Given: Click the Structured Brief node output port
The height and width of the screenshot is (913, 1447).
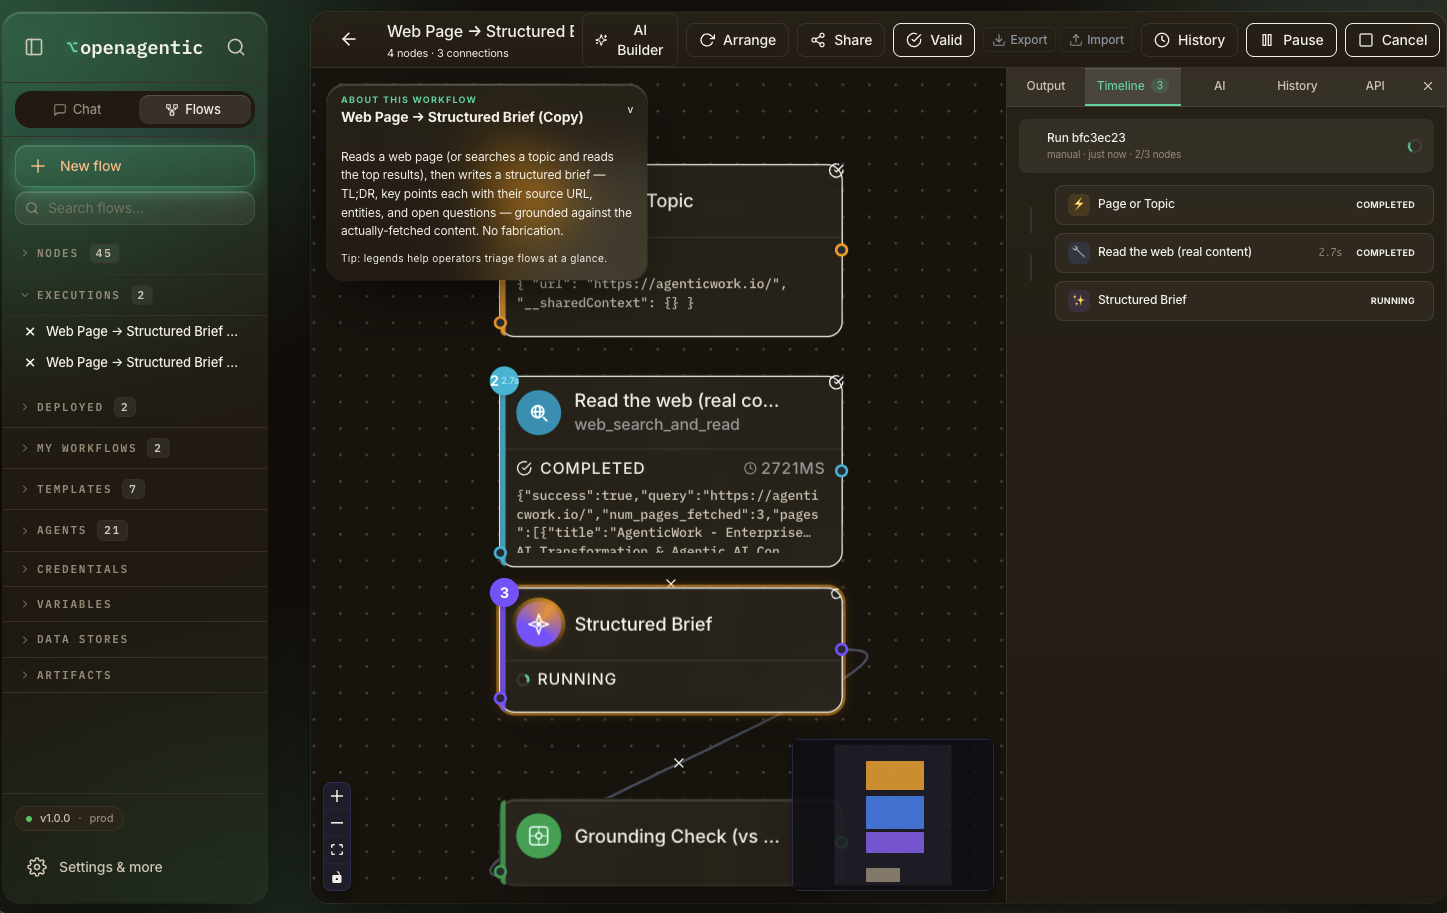Looking at the screenshot, I should pos(842,650).
